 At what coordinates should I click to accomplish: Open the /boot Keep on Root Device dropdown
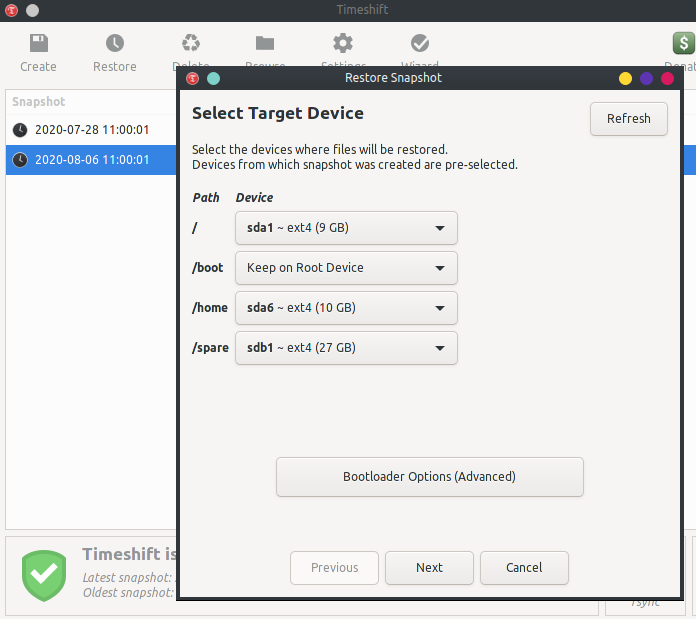pos(346,268)
